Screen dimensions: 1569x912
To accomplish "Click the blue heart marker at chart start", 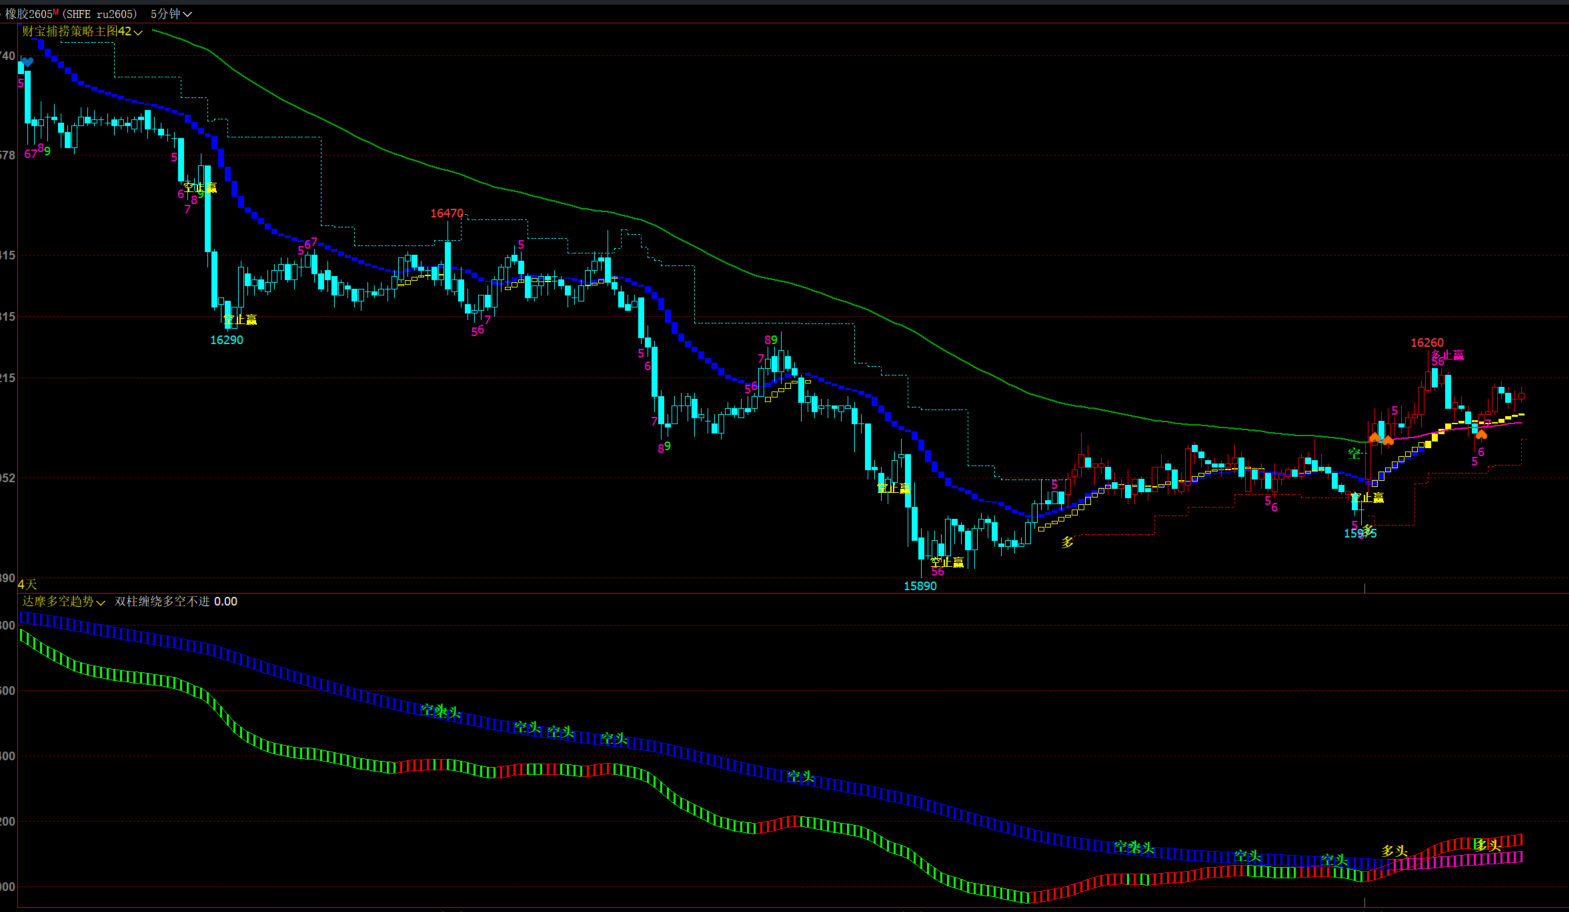I will coord(27,62).
